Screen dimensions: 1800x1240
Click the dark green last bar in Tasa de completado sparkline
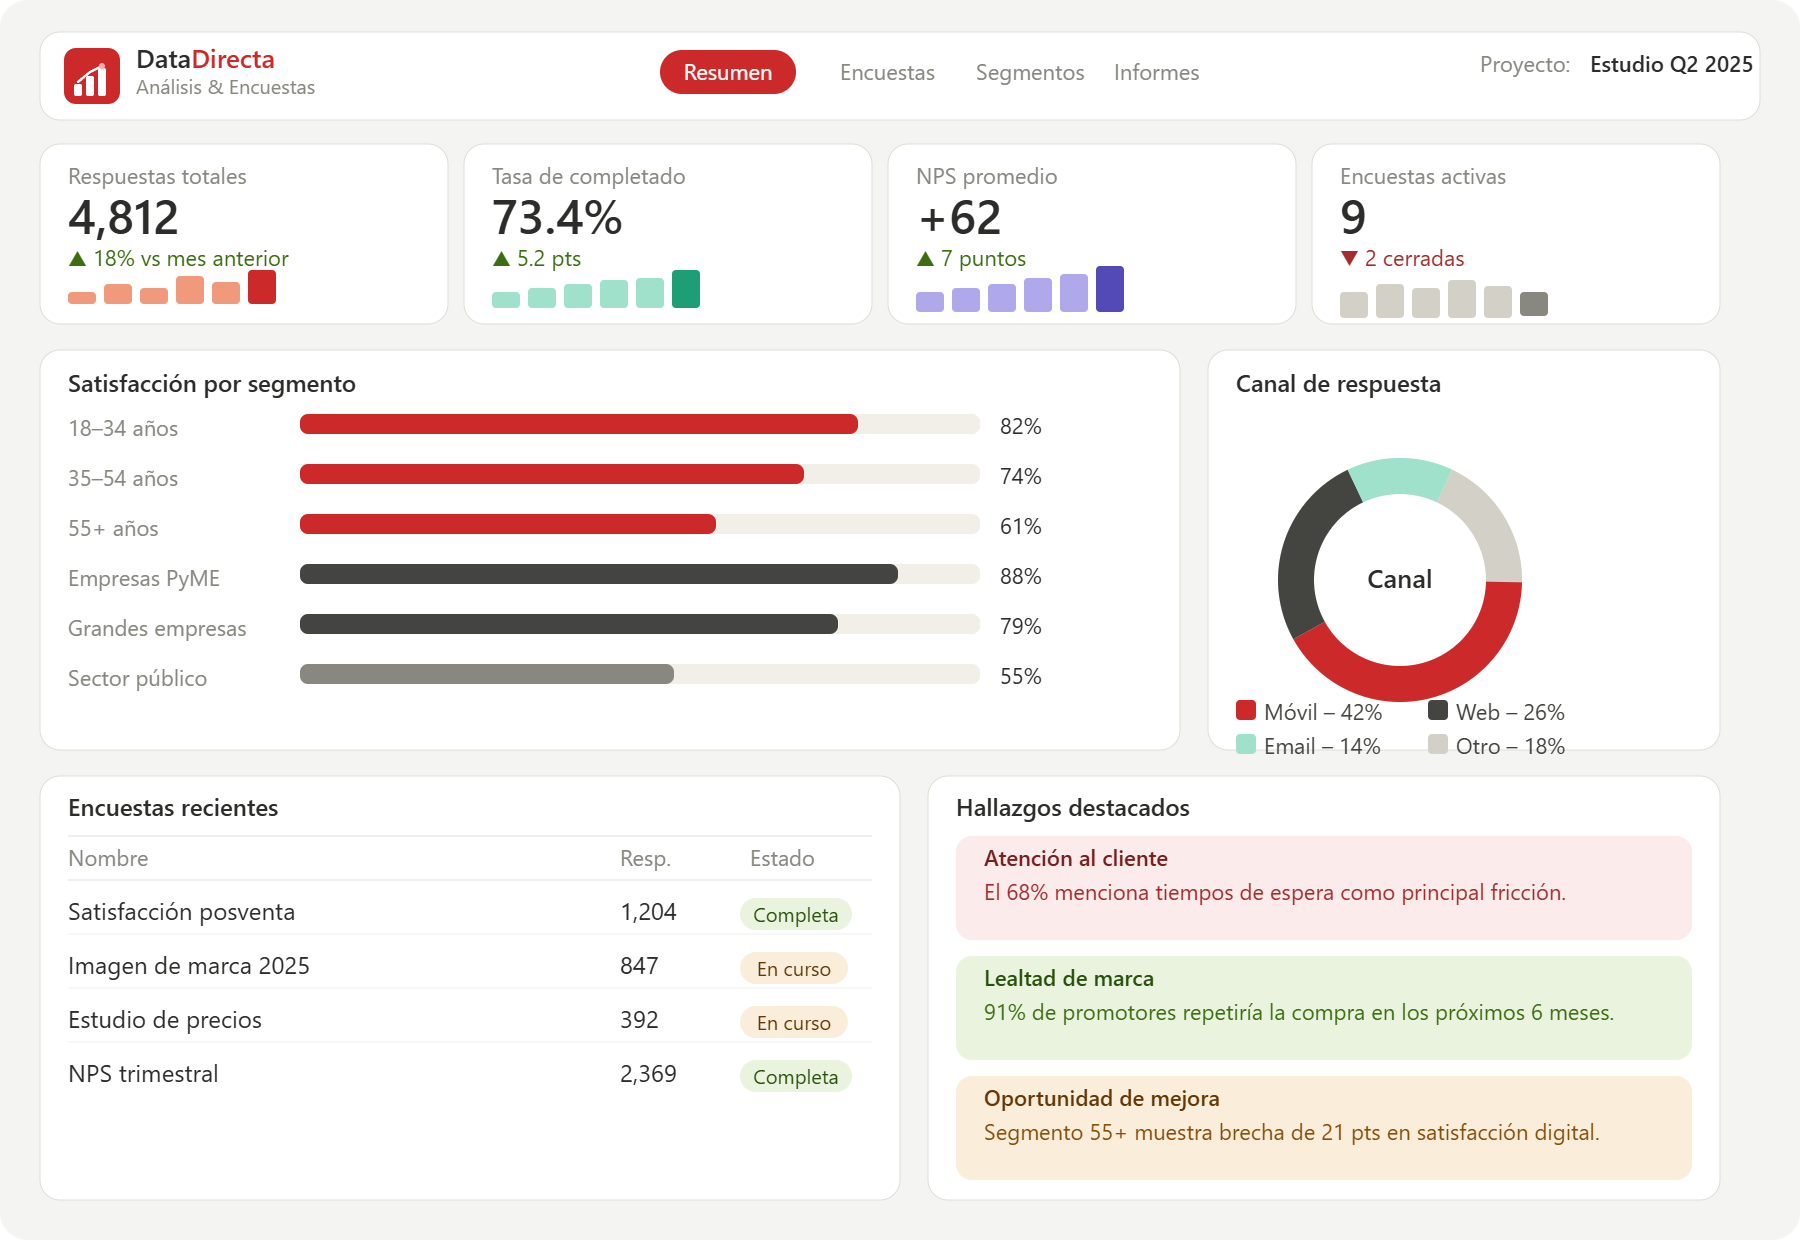686,289
